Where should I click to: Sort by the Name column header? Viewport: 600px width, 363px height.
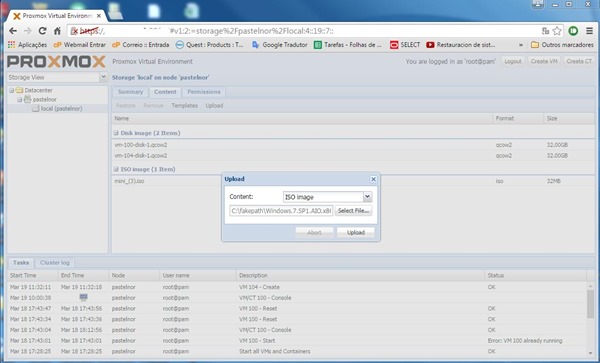302,119
